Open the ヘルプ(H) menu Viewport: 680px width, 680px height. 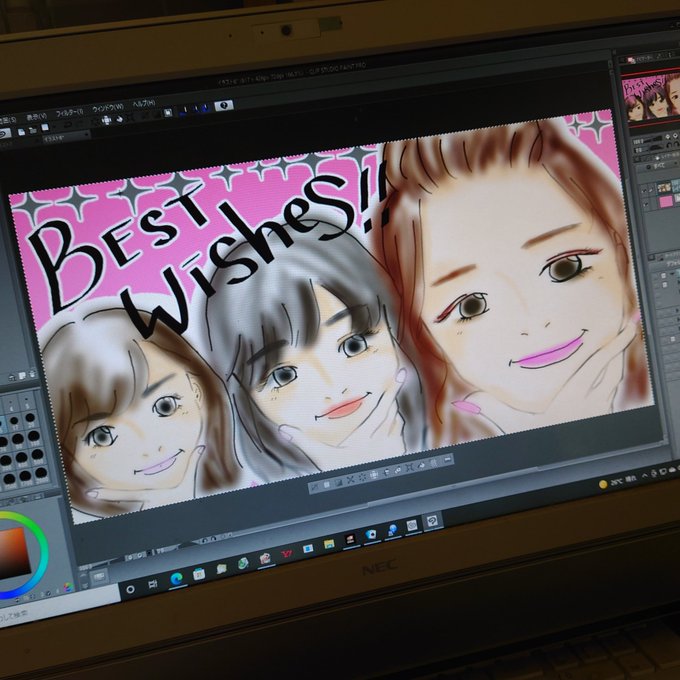click(144, 103)
